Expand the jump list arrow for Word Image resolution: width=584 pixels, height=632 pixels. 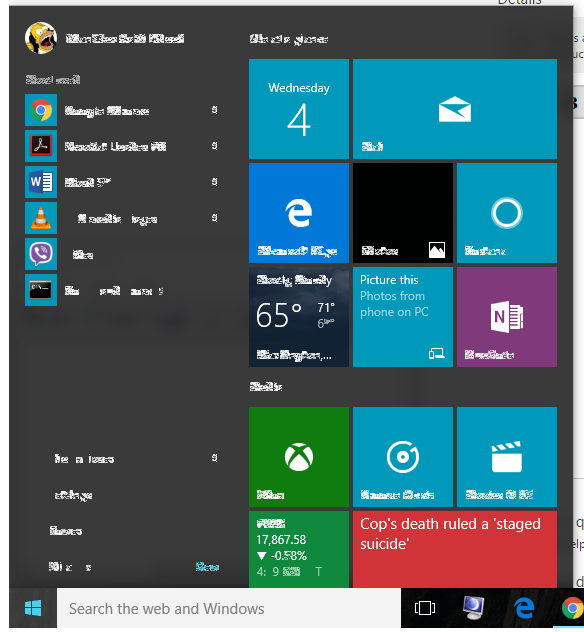pyautogui.click(x=214, y=181)
